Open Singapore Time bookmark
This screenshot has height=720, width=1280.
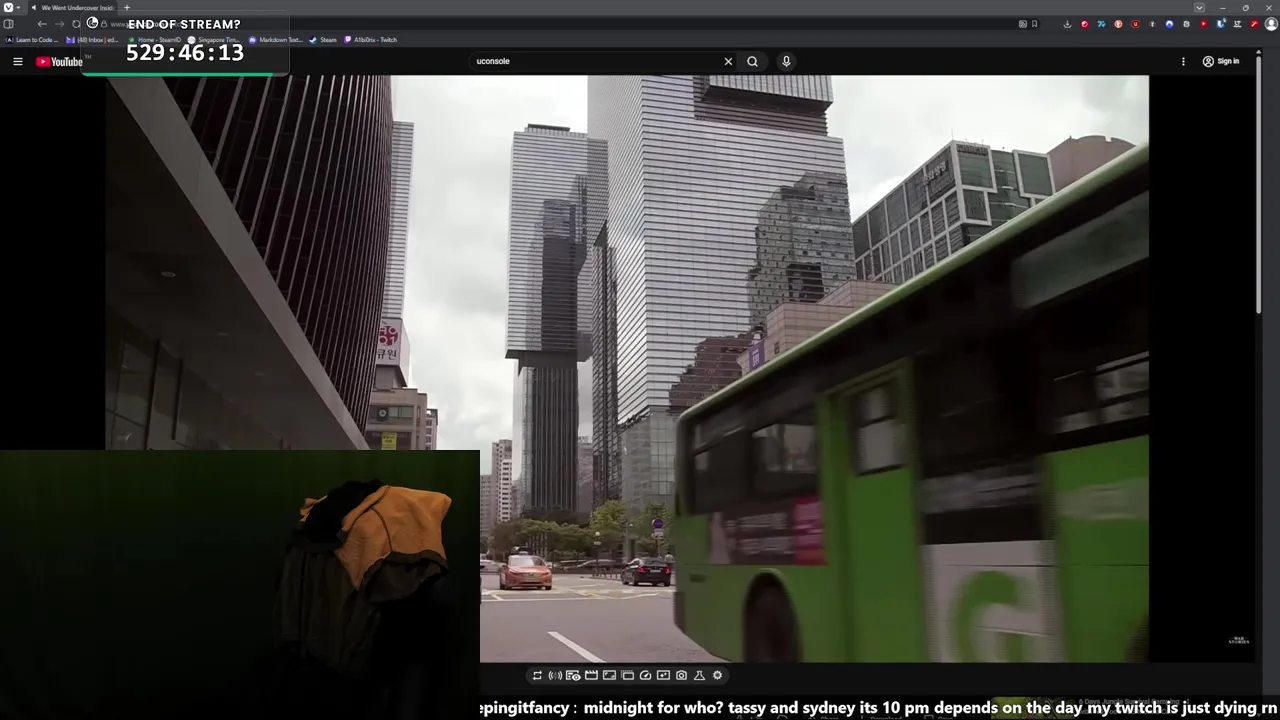coord(214,40)
